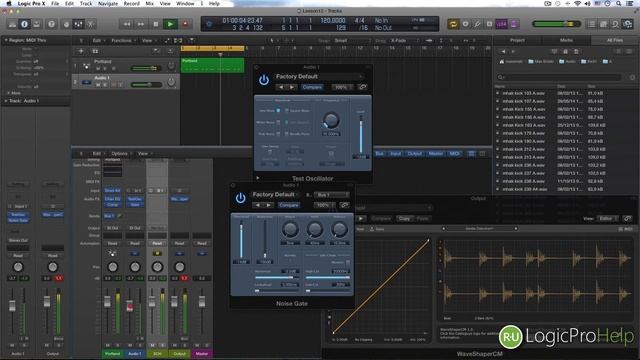Click Compare in Test Oscillator window
Screen dimensions: 640x360
point(312,87)
